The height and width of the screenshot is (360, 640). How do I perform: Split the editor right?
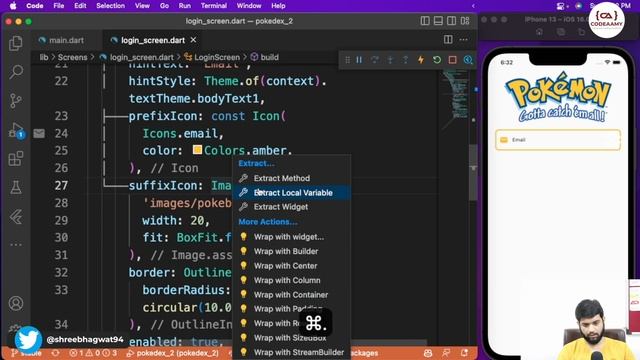(x=448, y=40)
